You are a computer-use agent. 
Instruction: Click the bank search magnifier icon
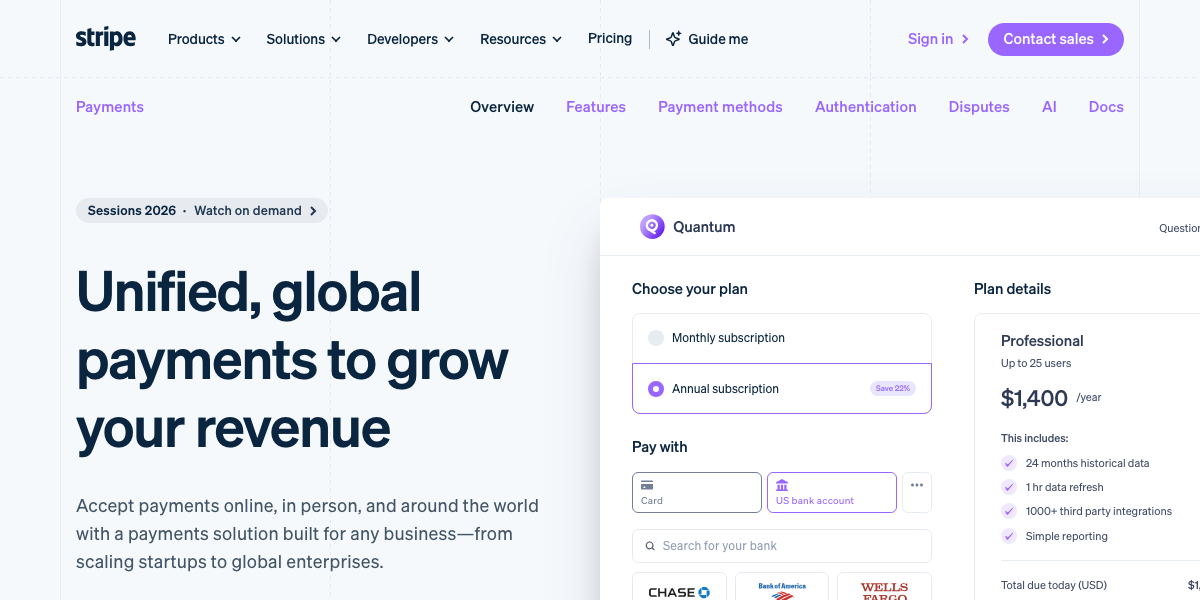click(651, 546)
